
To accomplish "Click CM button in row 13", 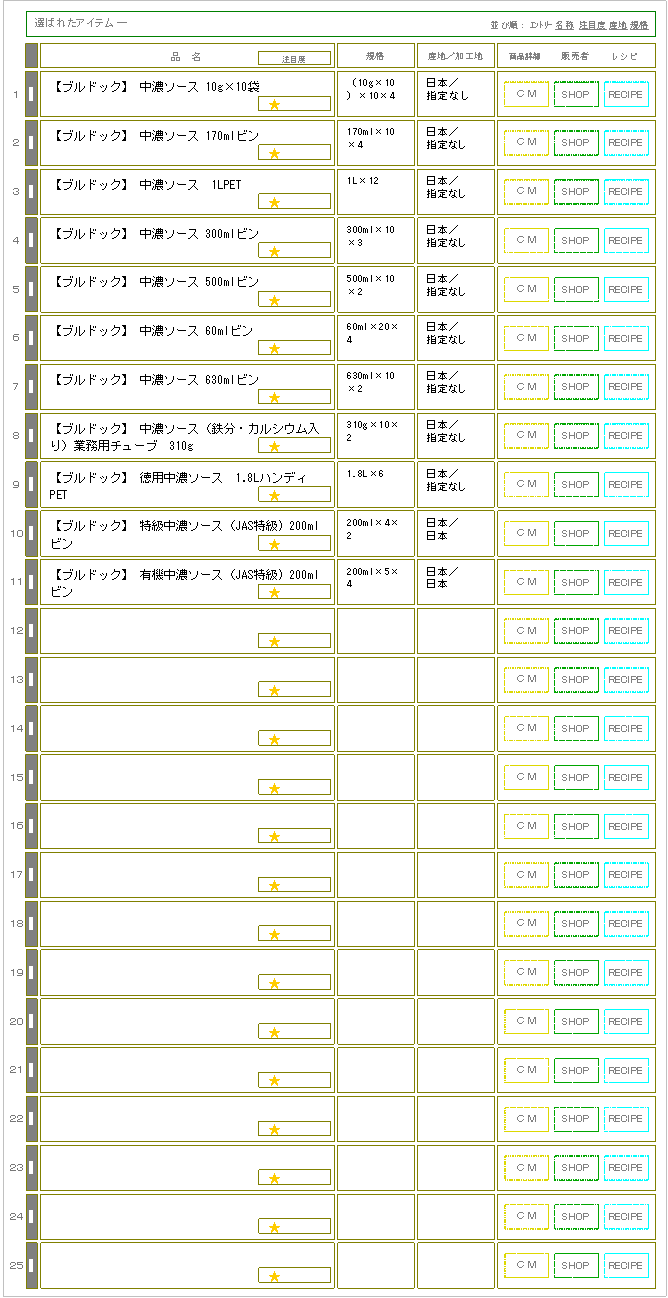I will click(526, 680).
